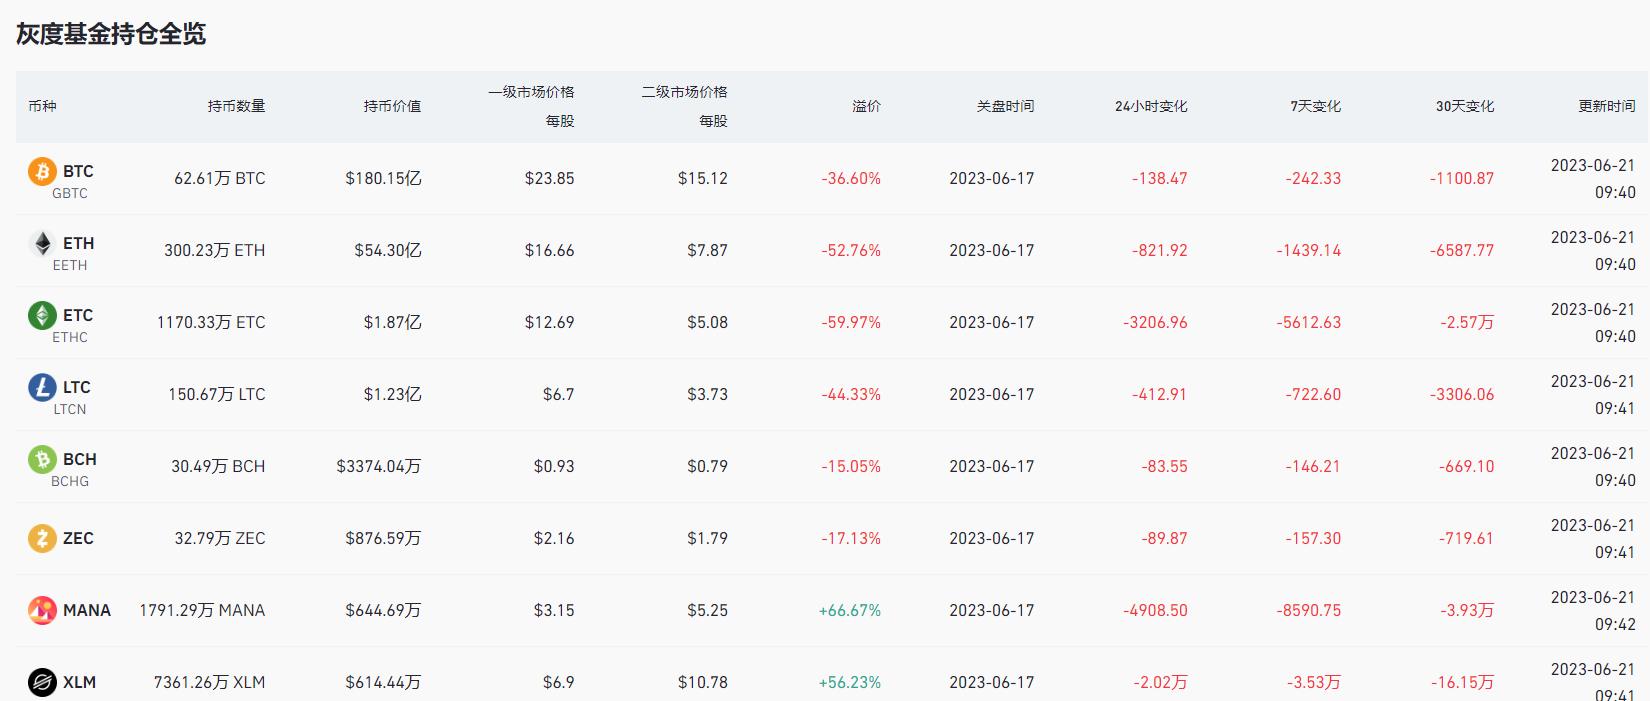Select the 关盘时间 column header

1005,106
